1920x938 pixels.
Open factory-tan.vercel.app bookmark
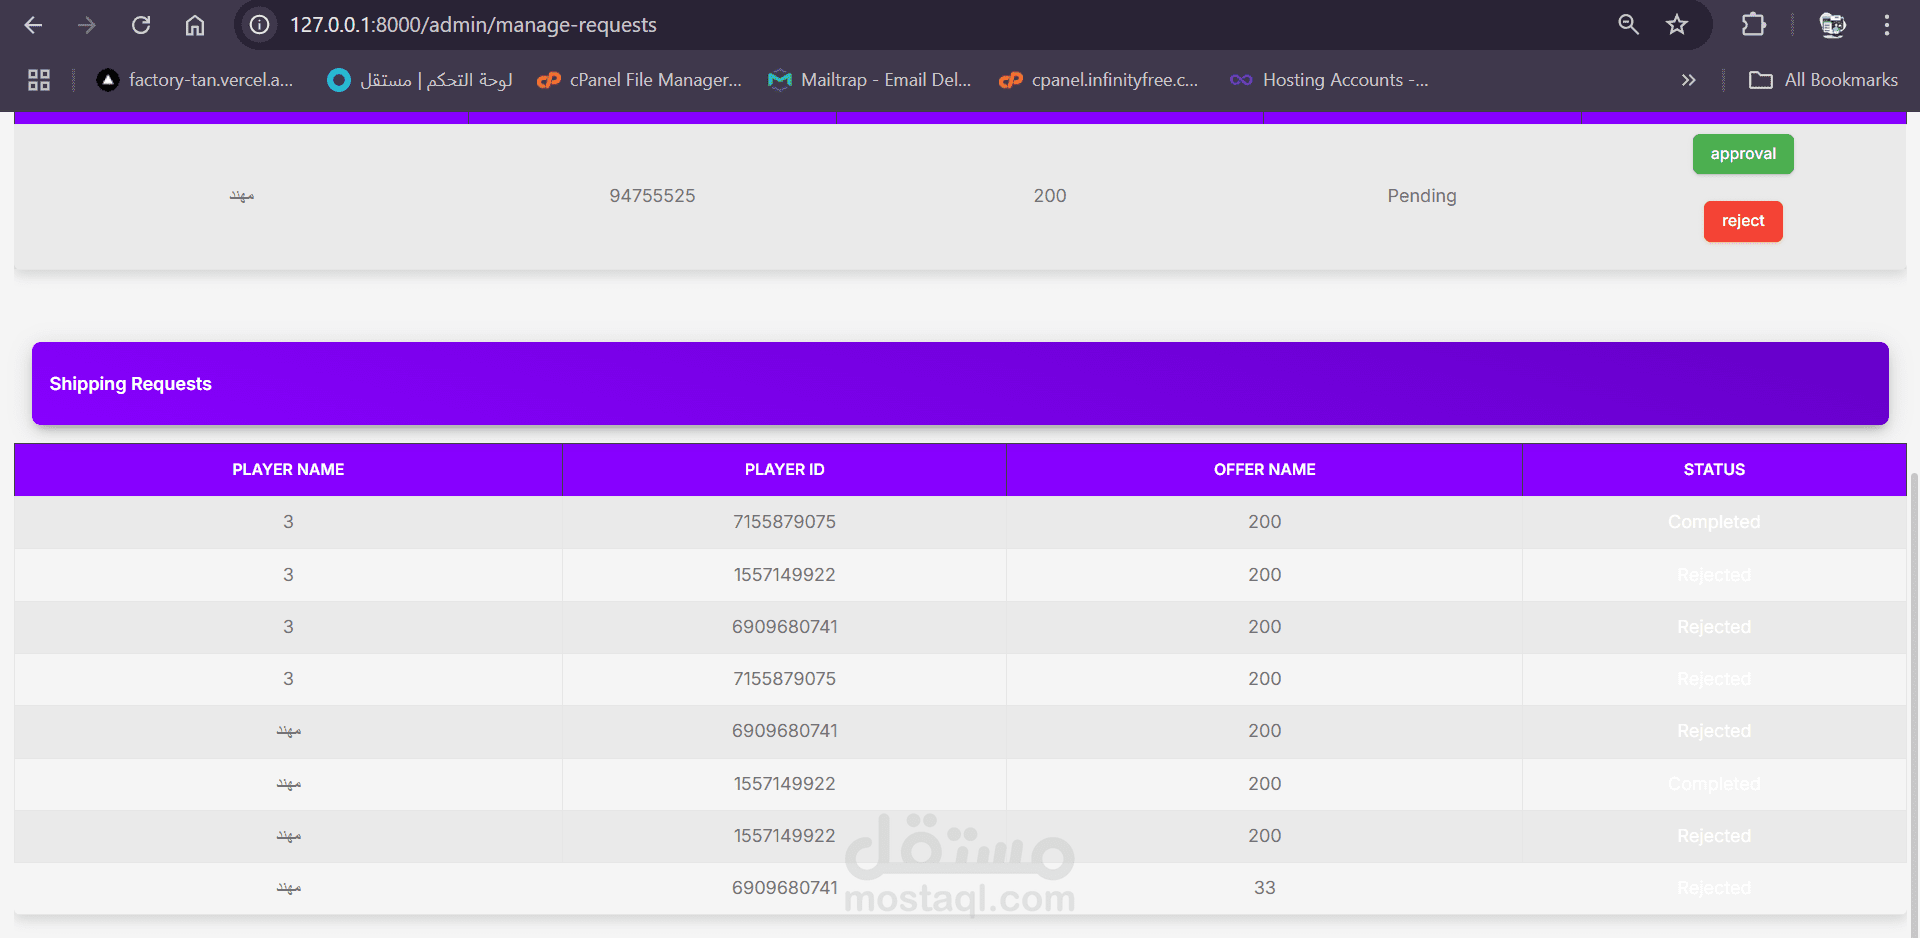tap(195, 80)
